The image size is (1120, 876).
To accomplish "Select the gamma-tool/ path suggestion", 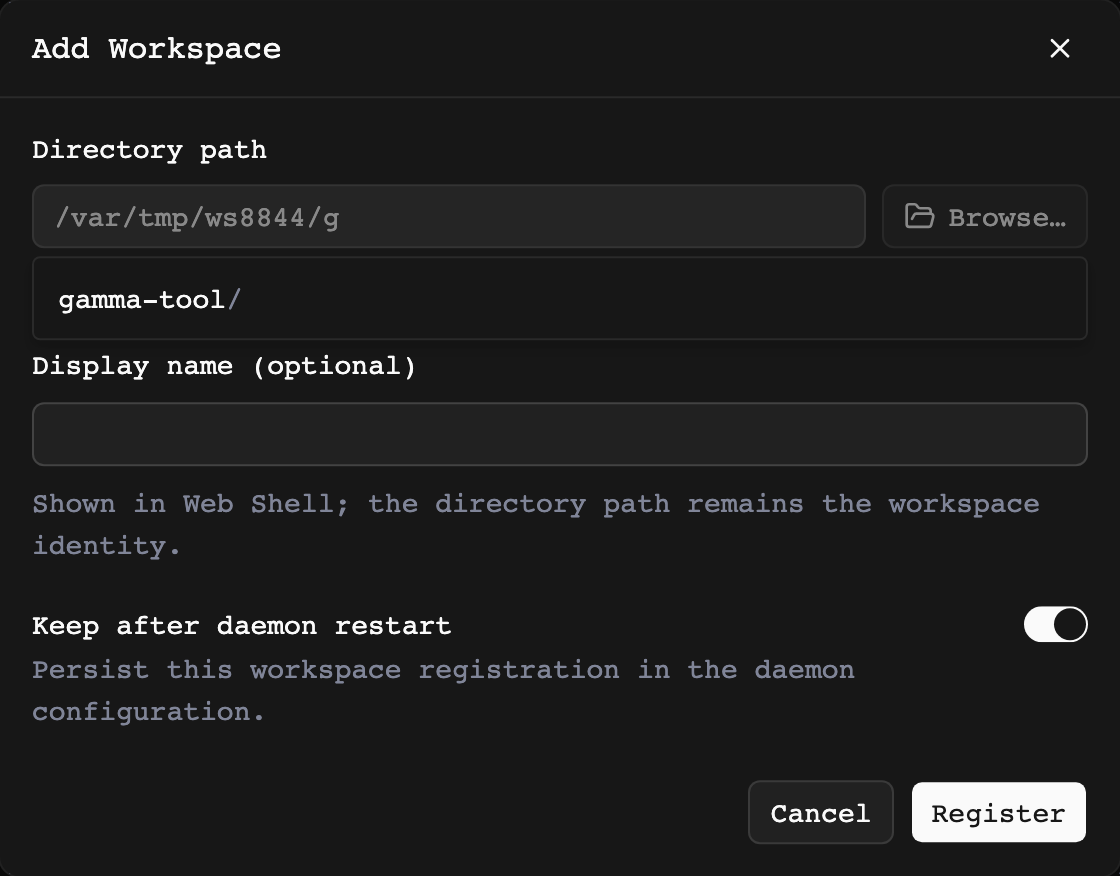I will pyautogui.click(x=560, y=299).
